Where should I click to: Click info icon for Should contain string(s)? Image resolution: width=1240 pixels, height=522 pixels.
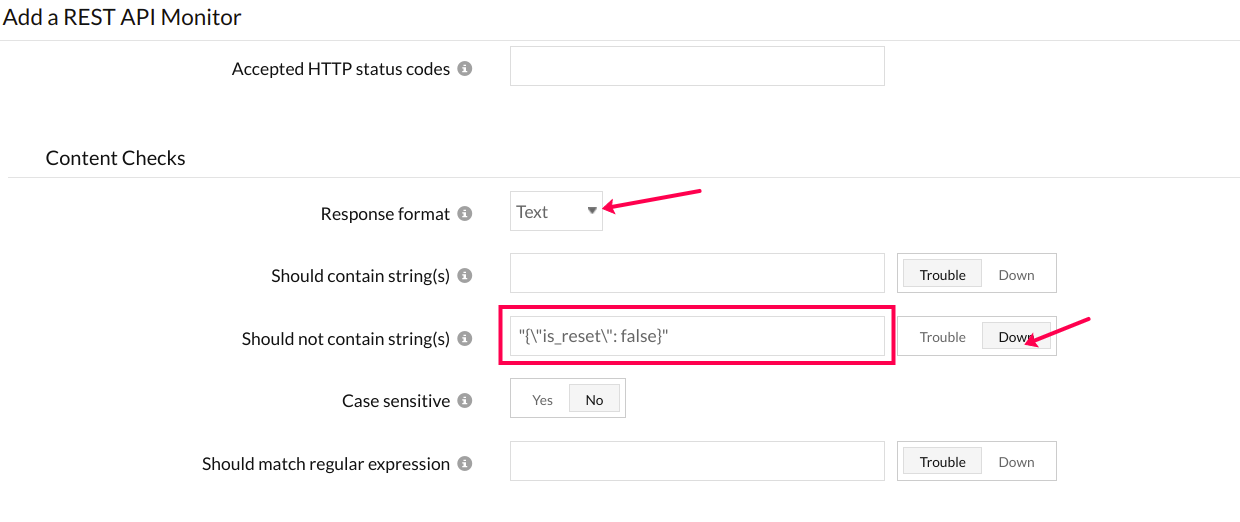point(465,276)
